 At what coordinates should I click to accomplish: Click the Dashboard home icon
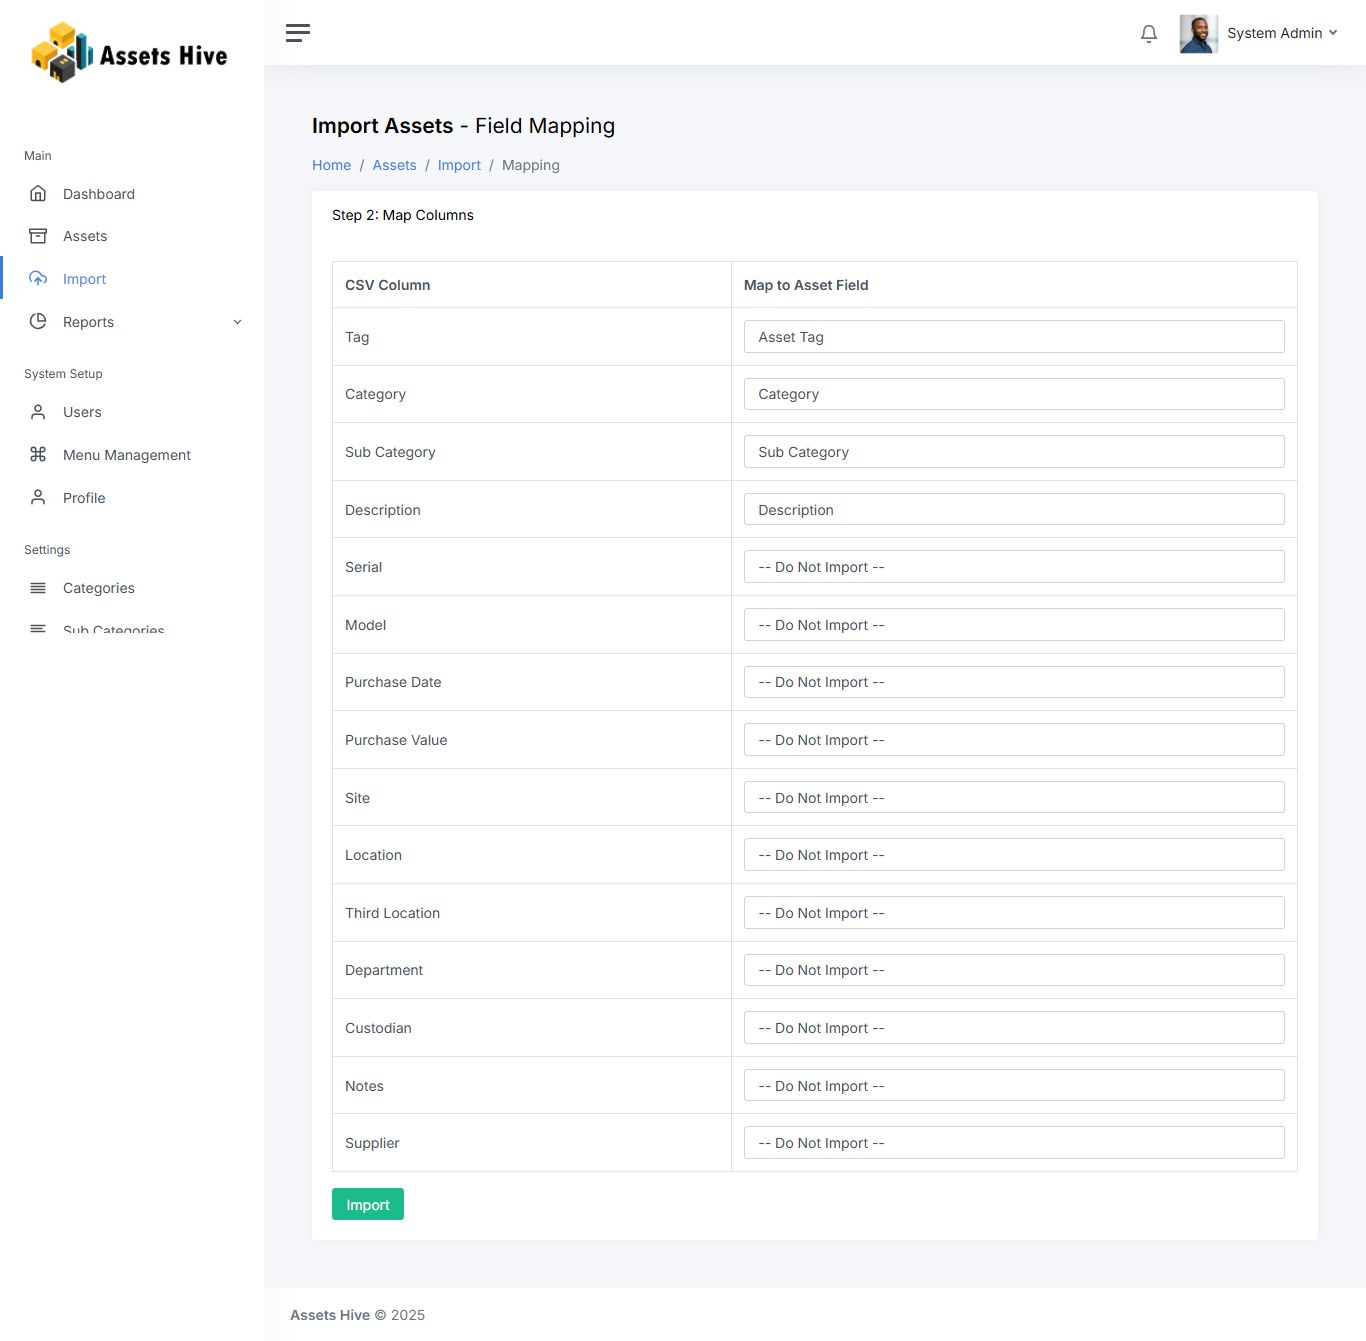click(38, 194)
